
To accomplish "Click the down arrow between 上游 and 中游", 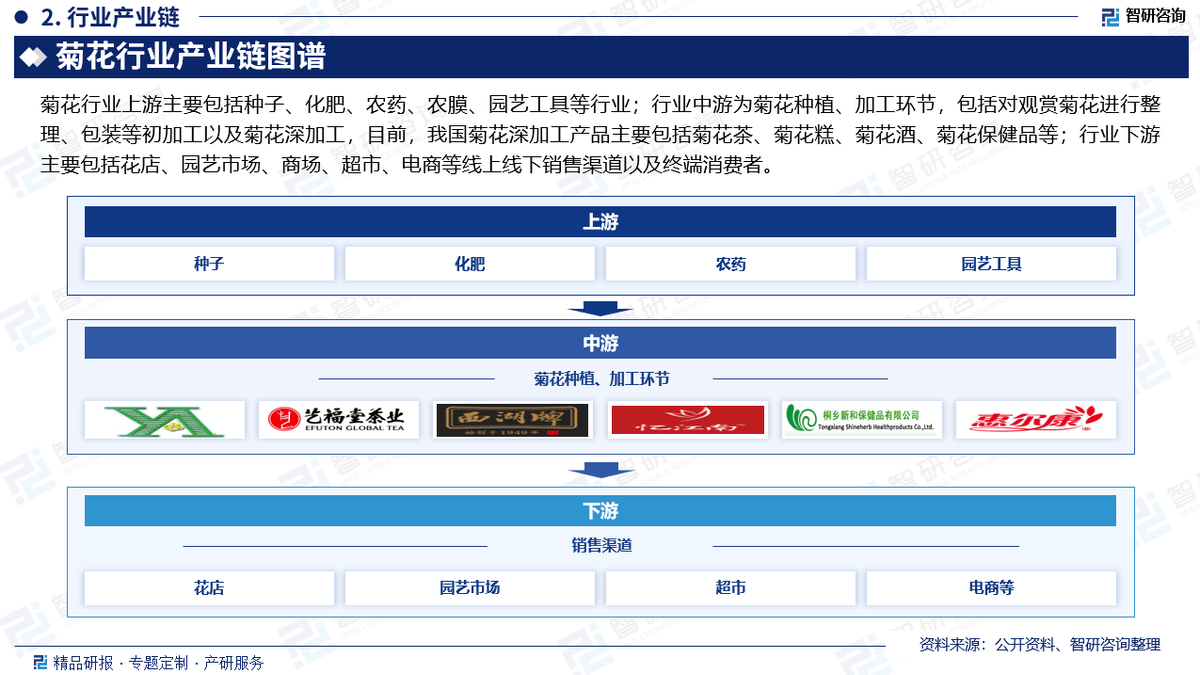I will tap(600, 308).
